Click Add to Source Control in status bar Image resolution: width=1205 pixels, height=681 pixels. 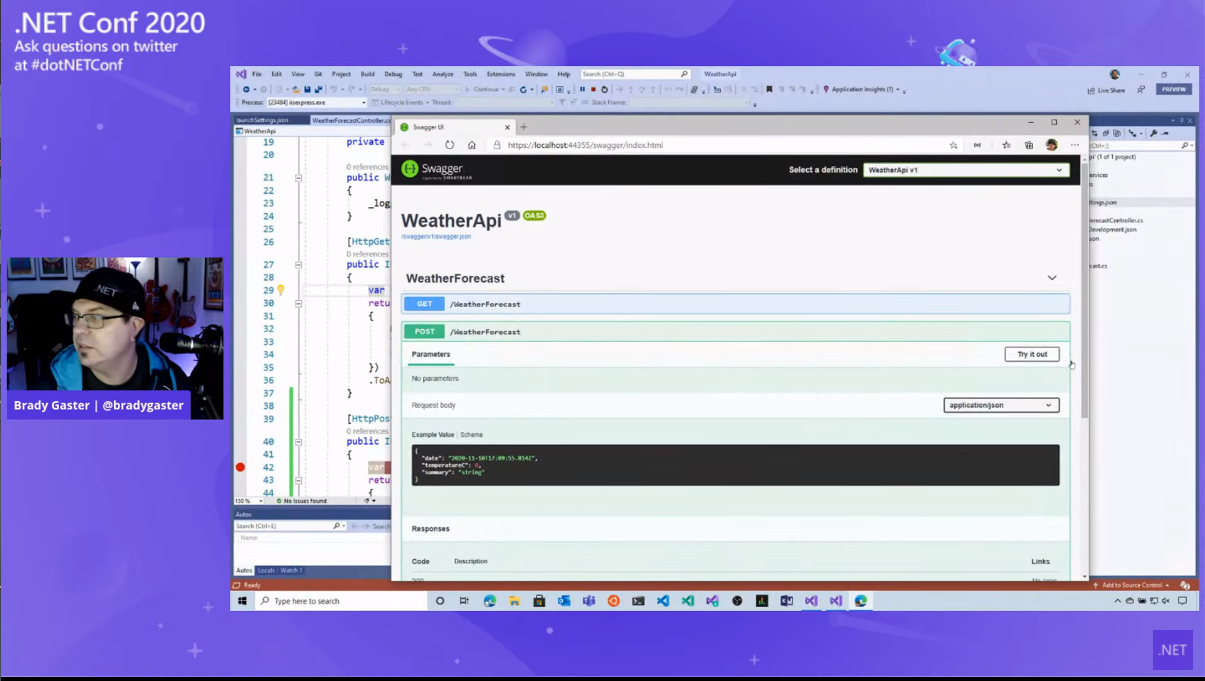click(1132, 585)
